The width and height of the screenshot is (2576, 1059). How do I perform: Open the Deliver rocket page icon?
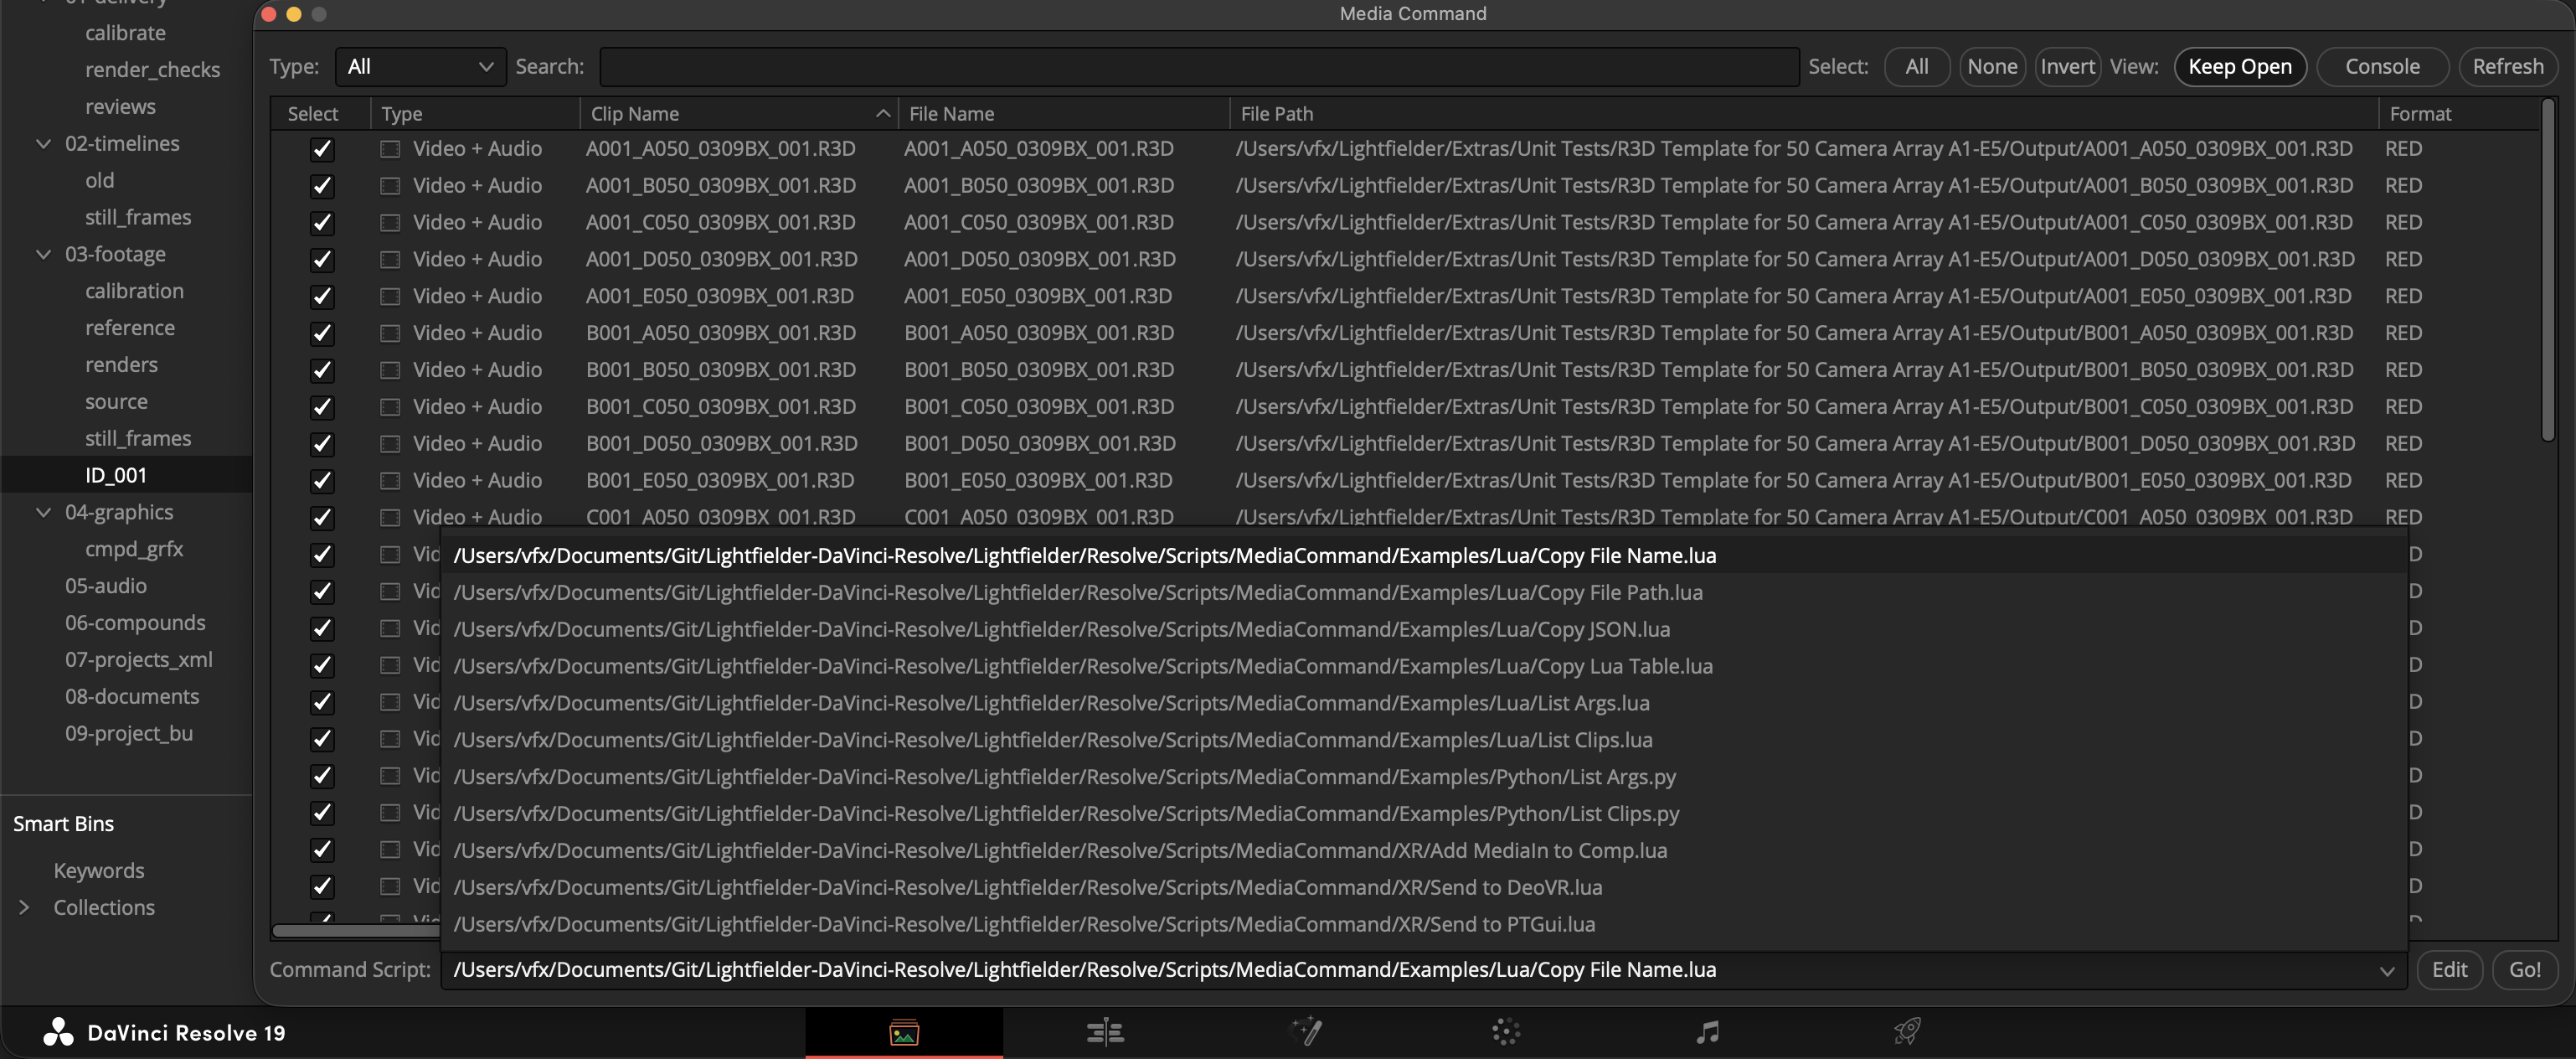[1907, 1031]
